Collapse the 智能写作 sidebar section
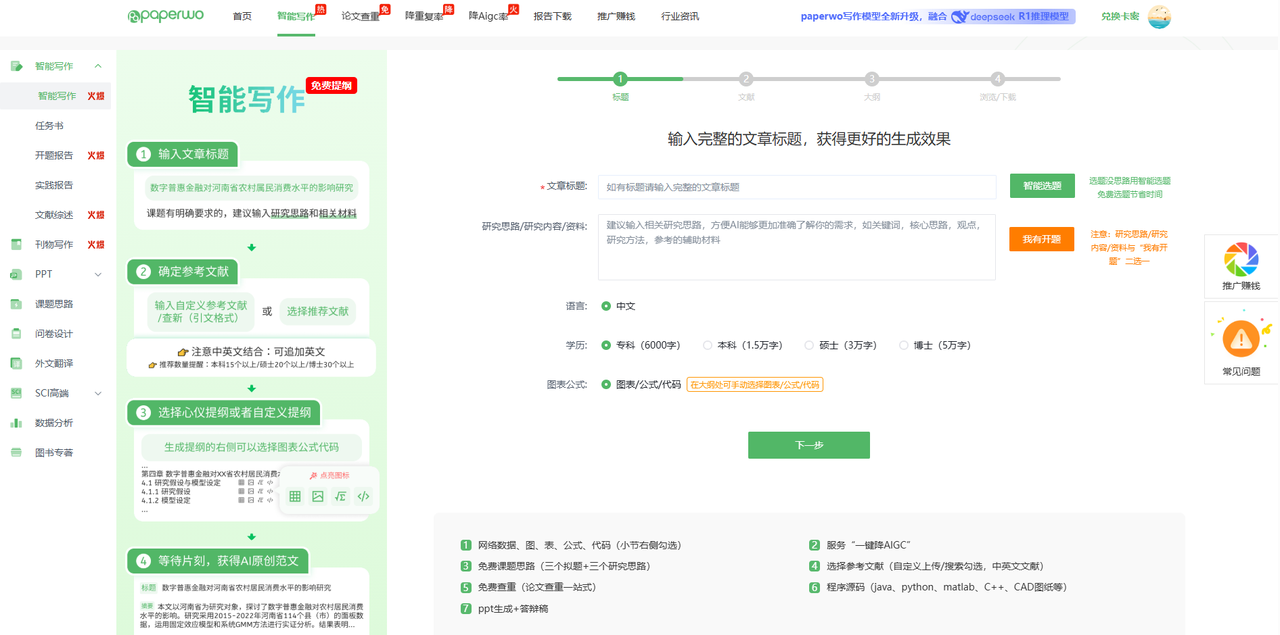Image resolution: width=1280 pixels, height=635 pixels. [x=98, y=66]
